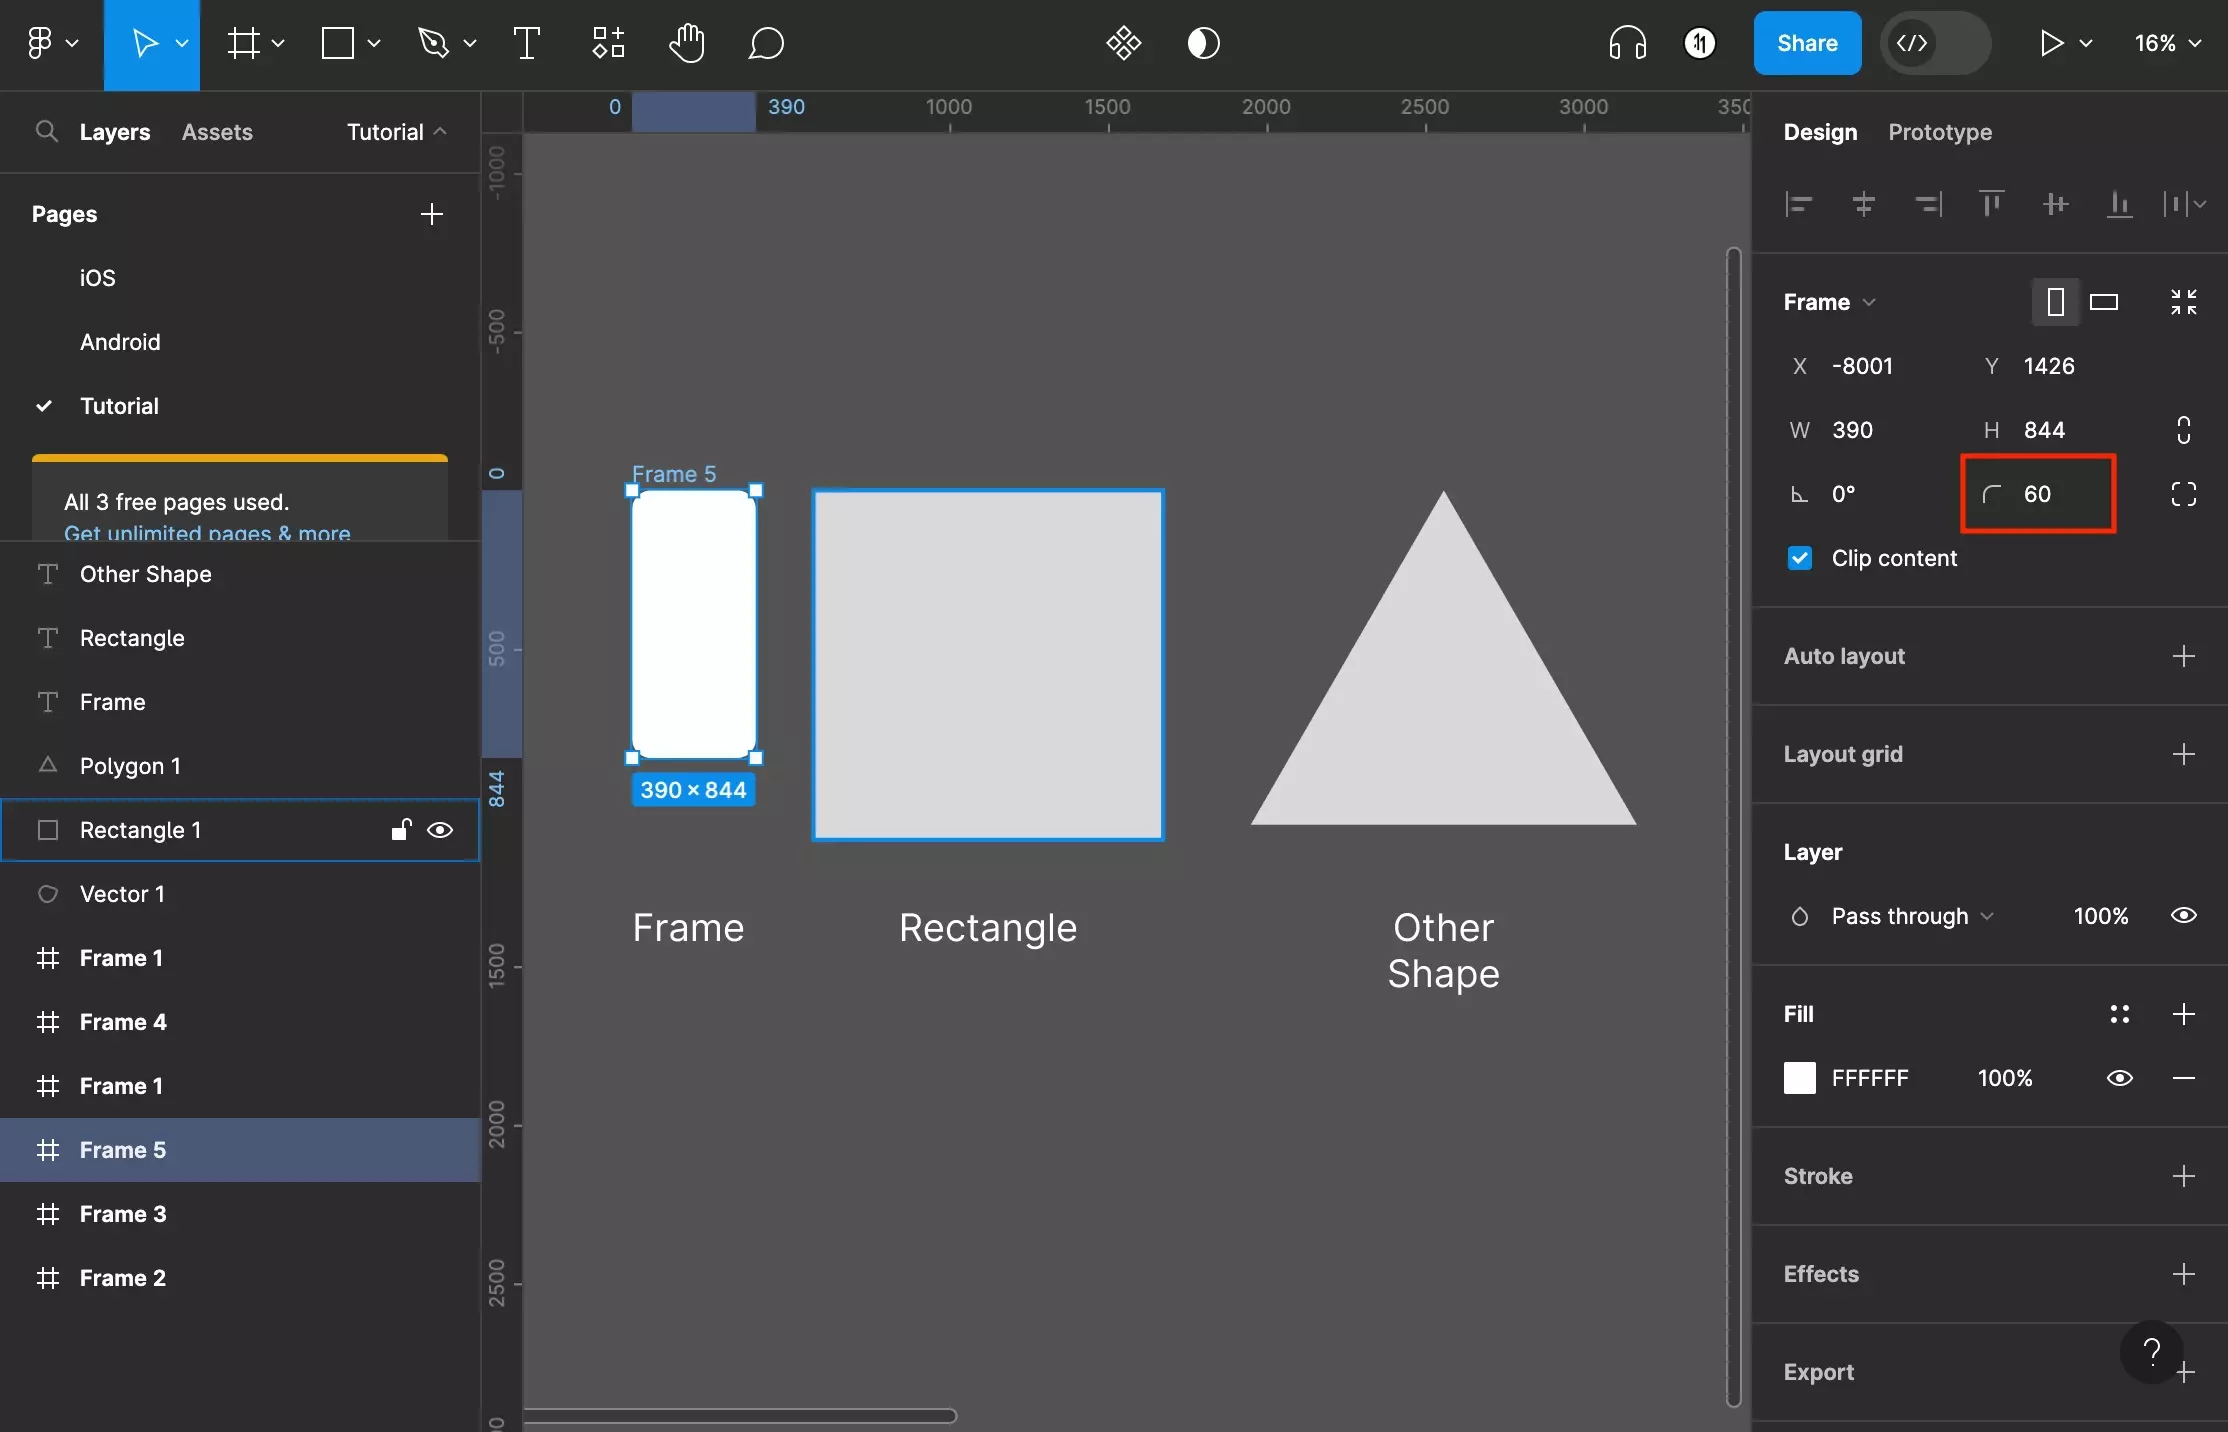Select the Text tool in toolbar

pos(528,42)
